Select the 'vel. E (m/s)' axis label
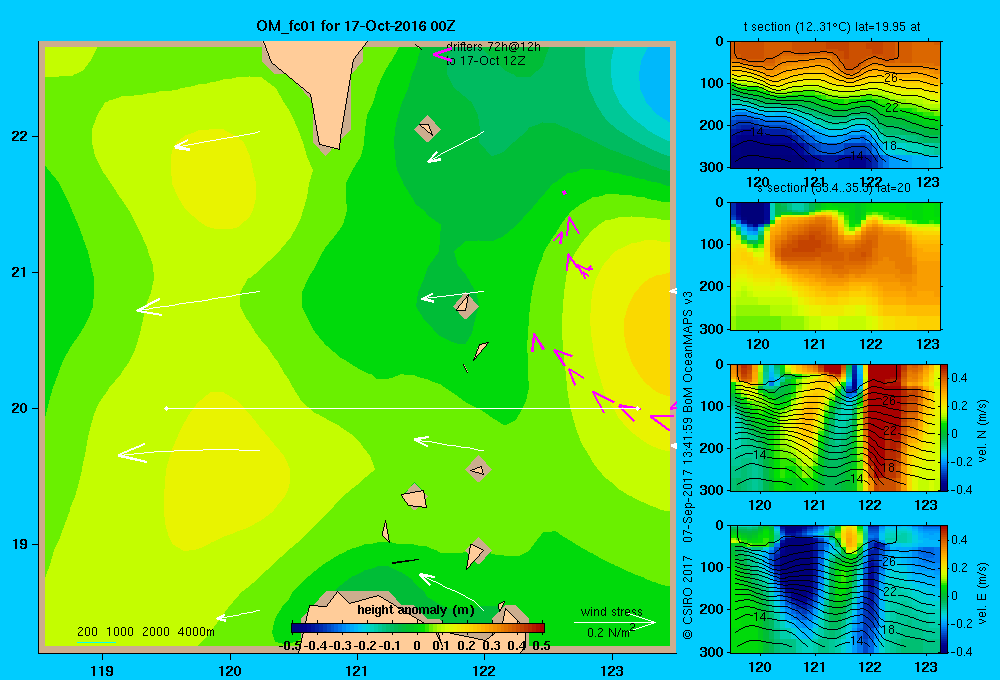Image resolution: width=1000 pixels, height=680 pixels. click(x=983, y=593)
